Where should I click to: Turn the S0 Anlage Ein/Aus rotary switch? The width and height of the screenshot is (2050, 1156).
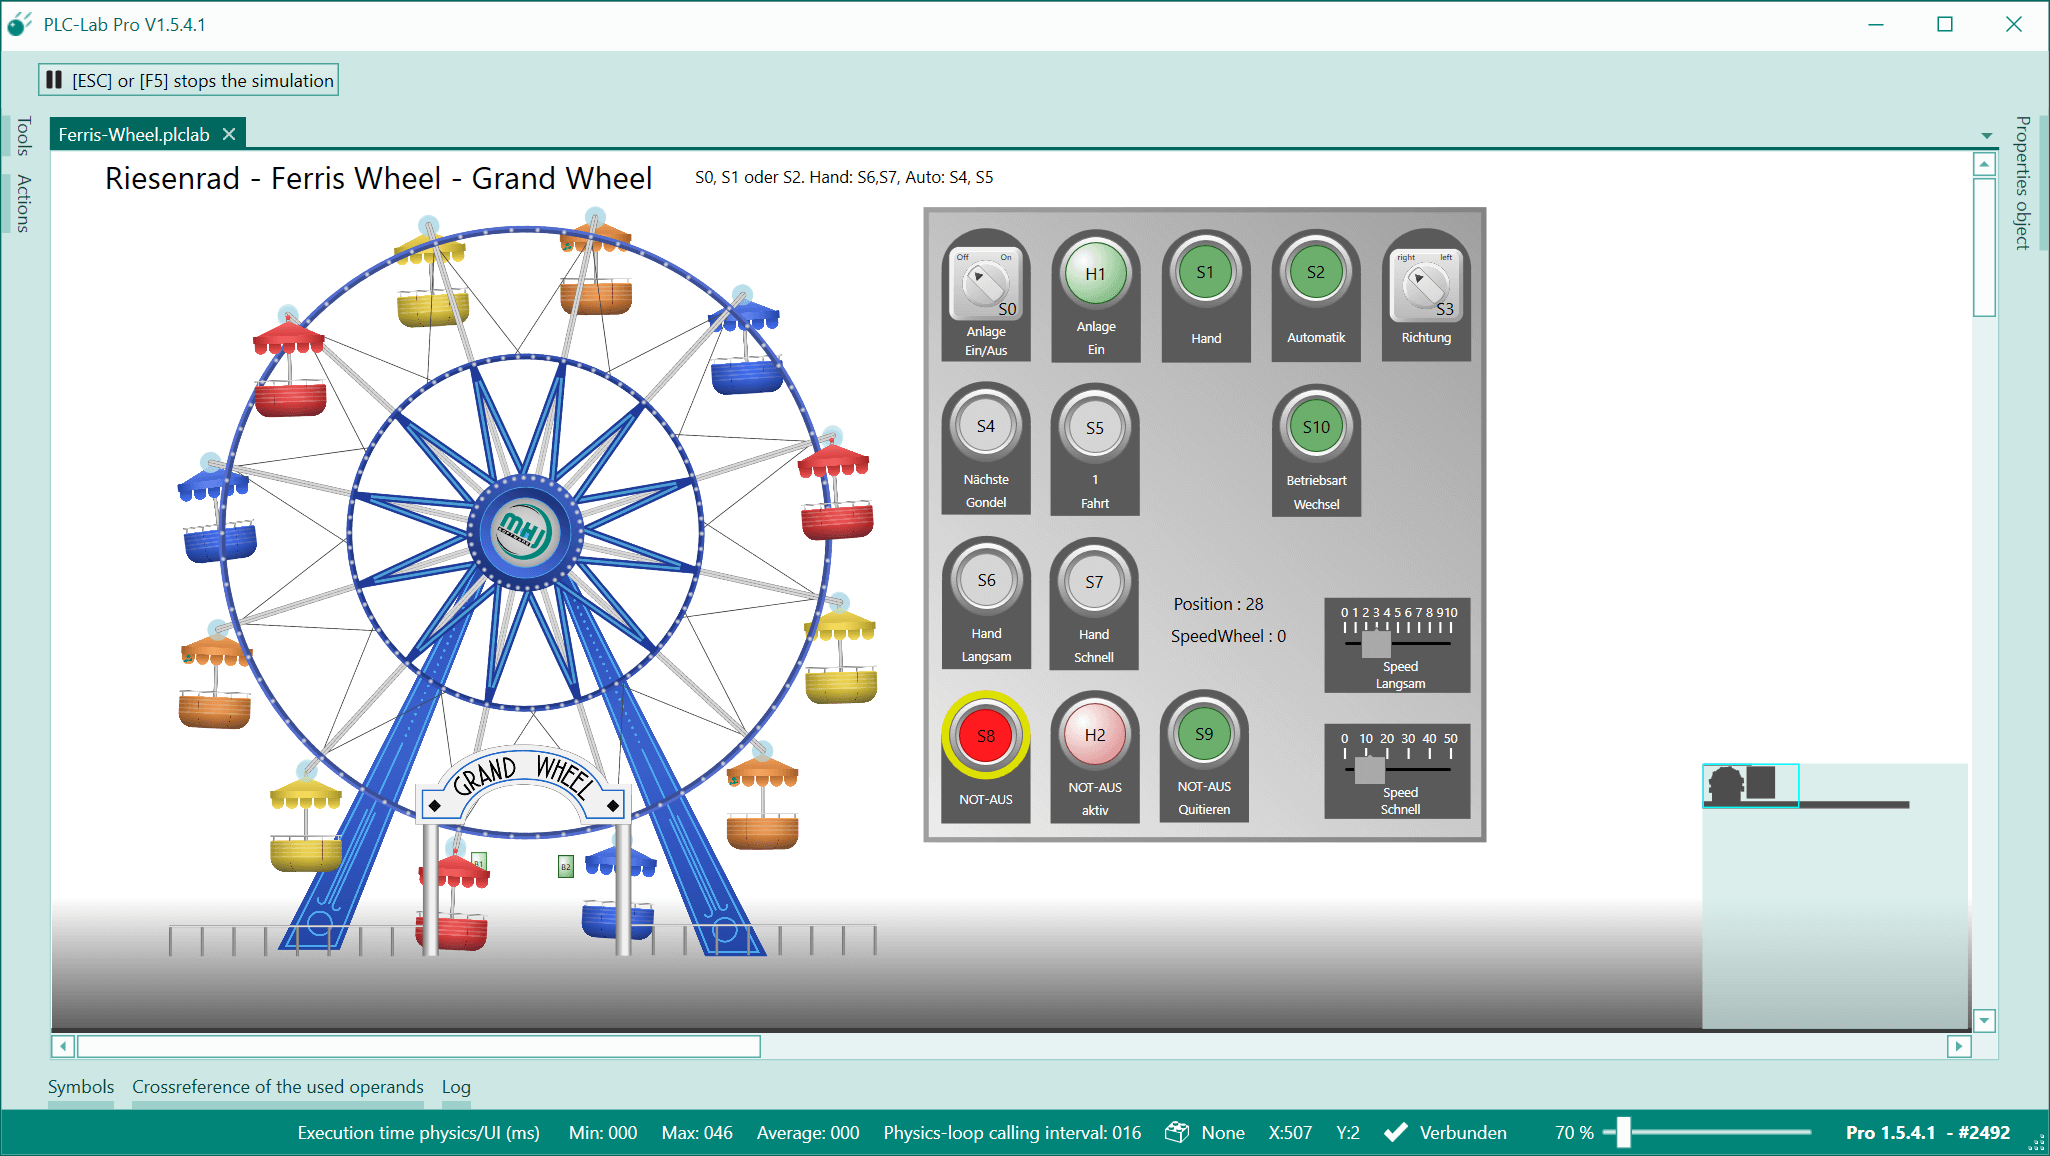(x=986, y=284)
